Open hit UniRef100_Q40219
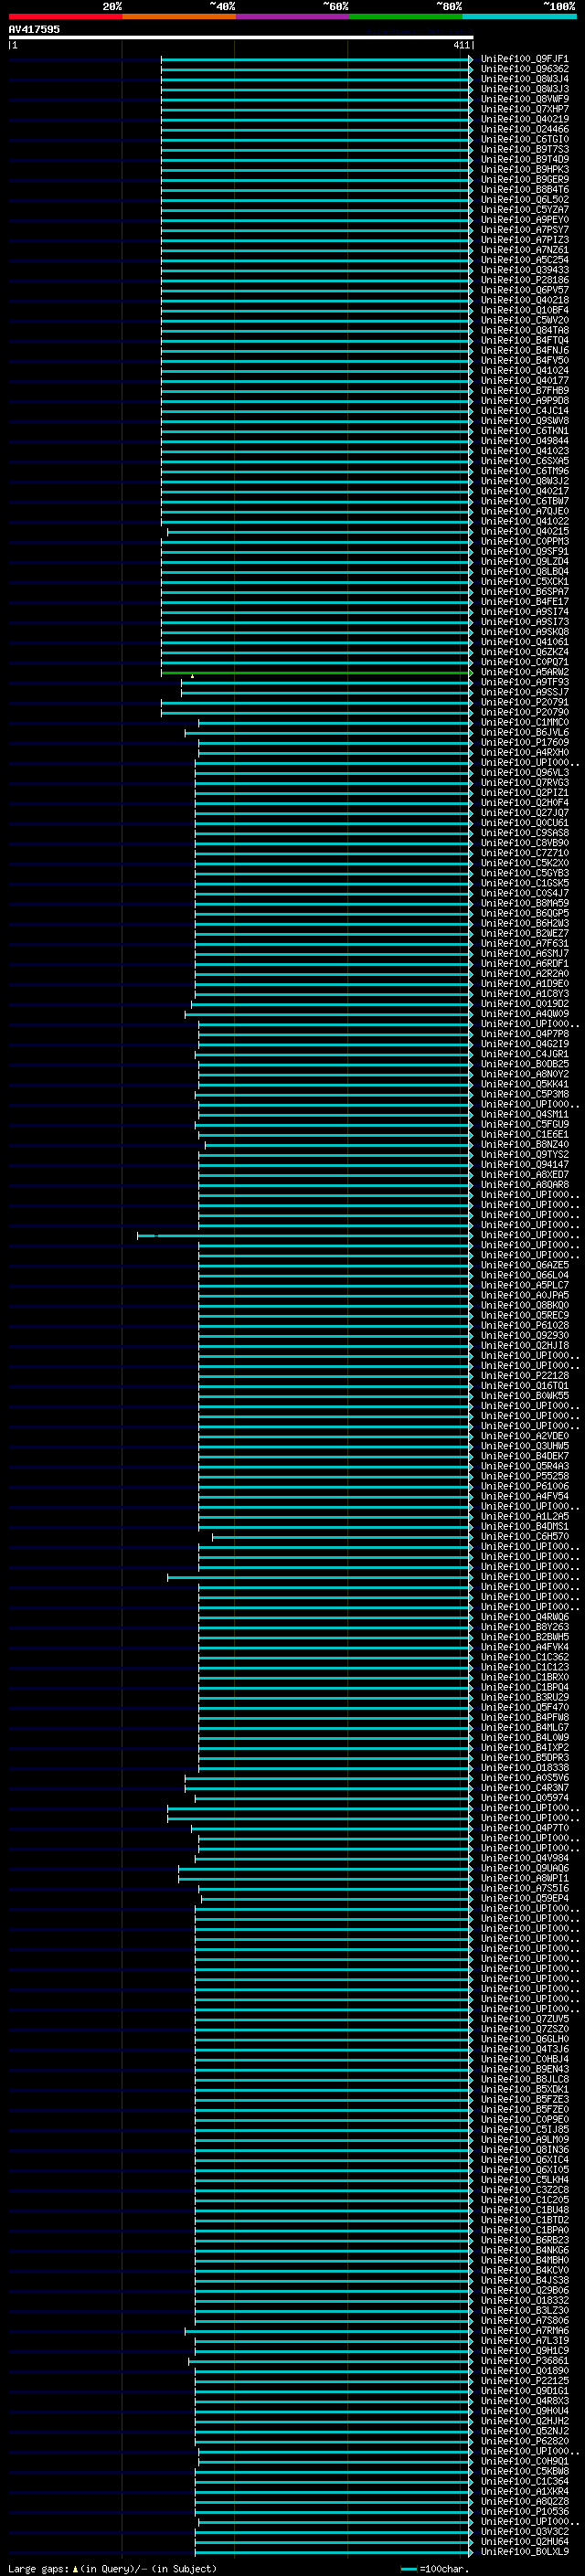 click(x=525, y=119)
